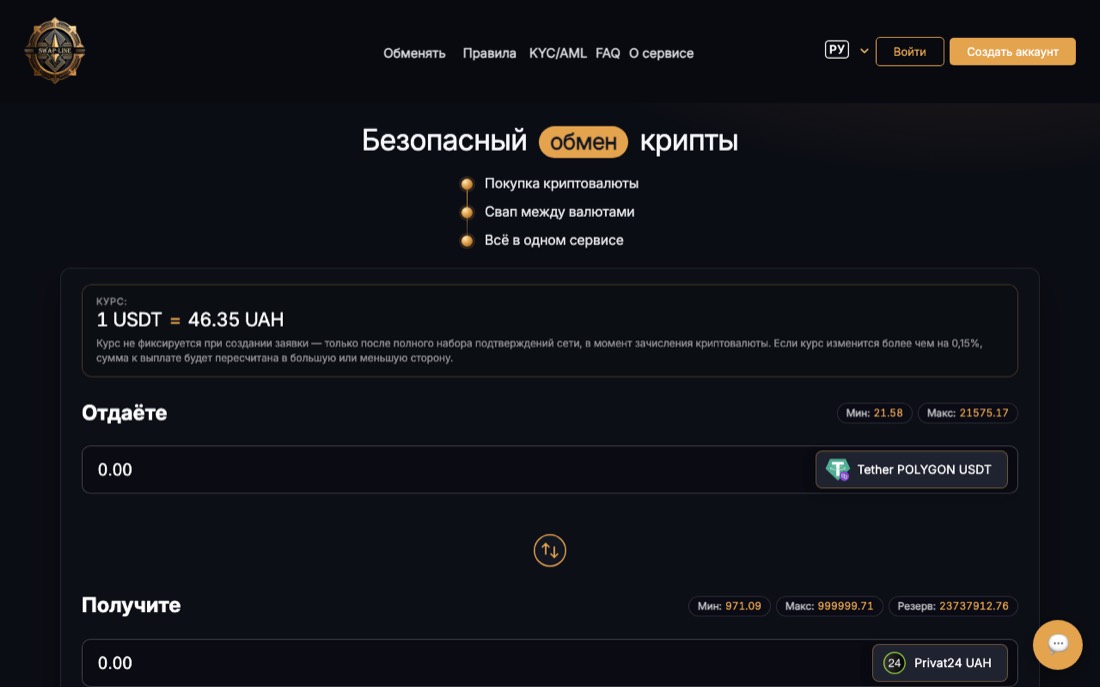The height and width of the screenshot is (687, 1100).
Task: Click the Резерв: 23737912.76 badge
Action: point(953,606)
